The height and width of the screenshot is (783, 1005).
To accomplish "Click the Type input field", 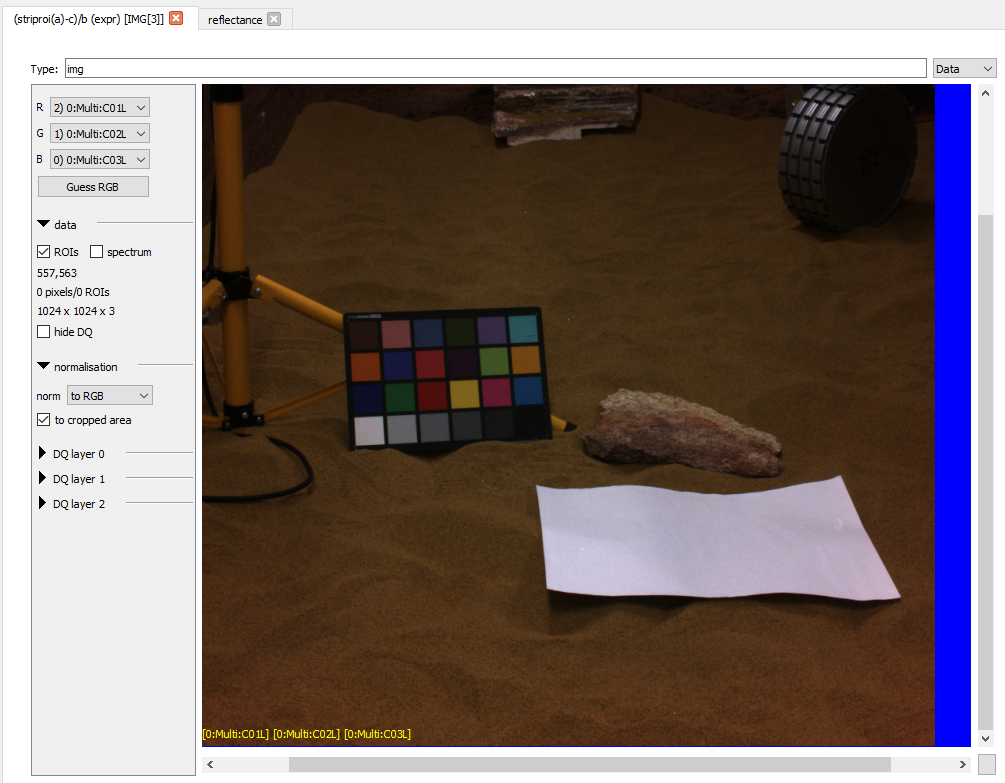I will click(495, 69).
